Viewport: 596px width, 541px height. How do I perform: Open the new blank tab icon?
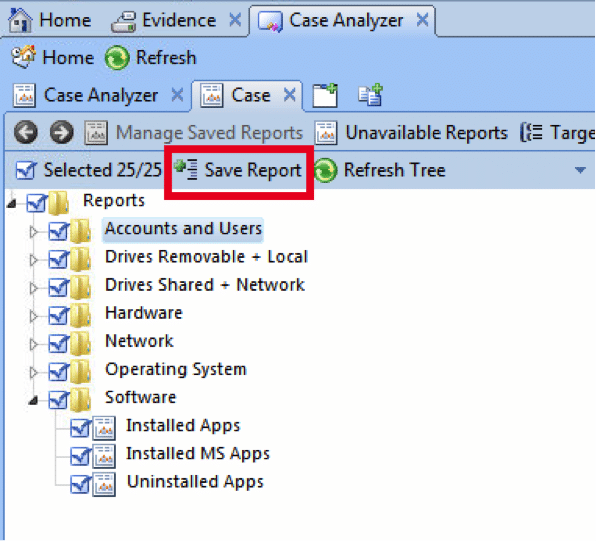tap(325, 95)
